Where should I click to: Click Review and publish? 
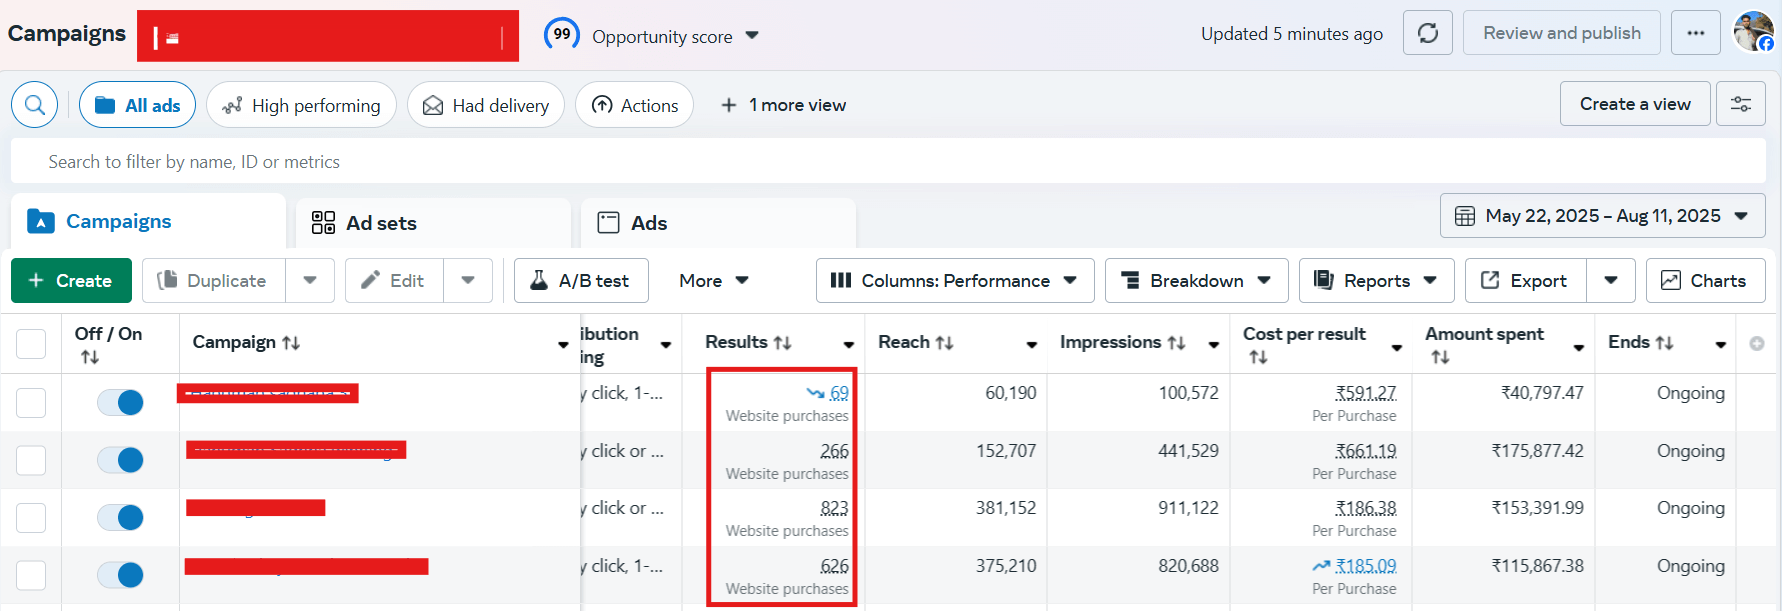point(1562,33)
